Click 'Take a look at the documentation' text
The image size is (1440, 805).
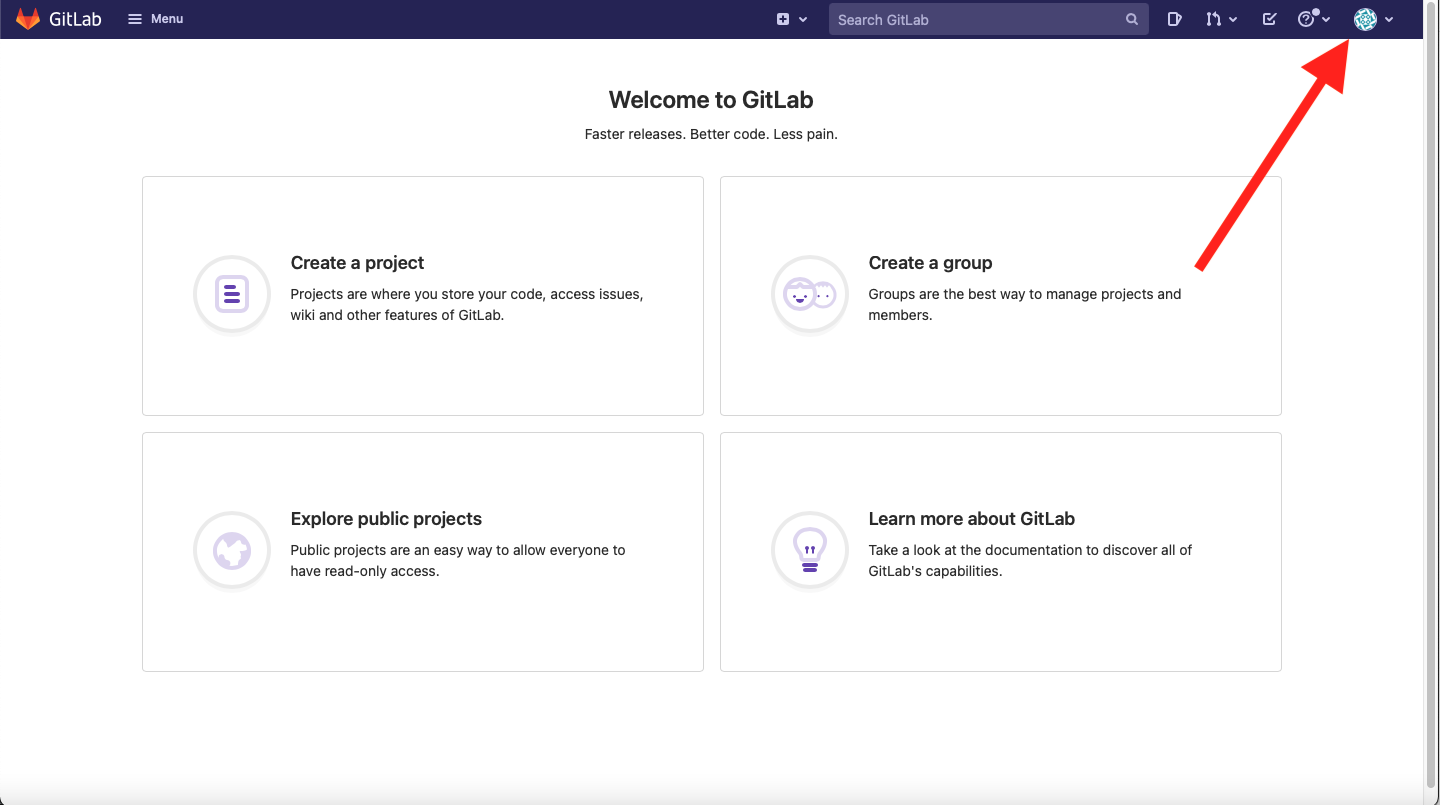[1030, 560]
